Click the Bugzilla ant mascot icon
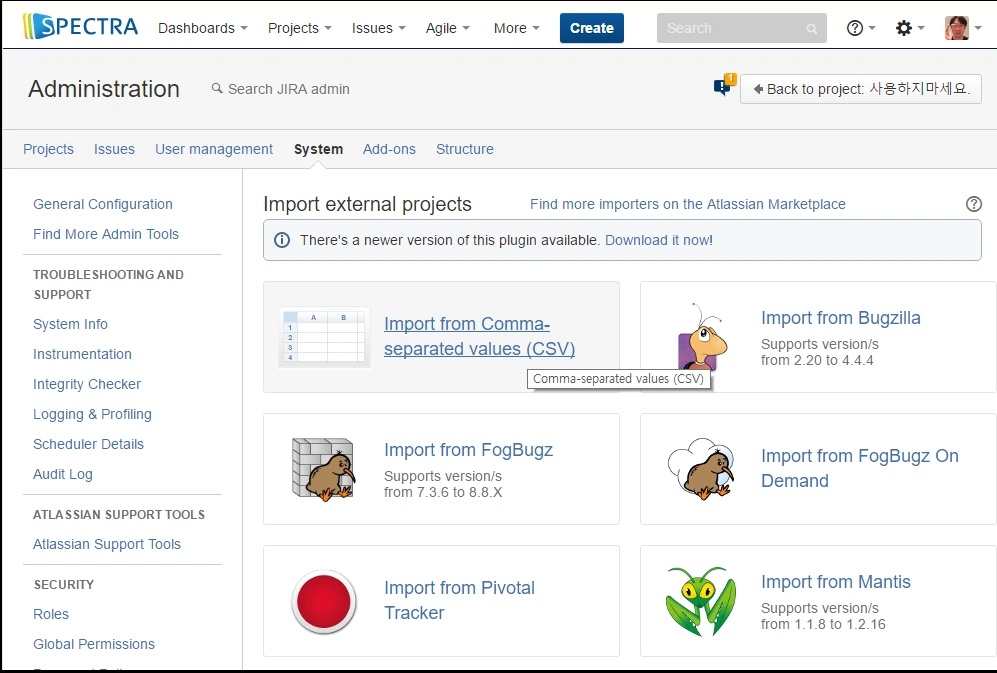The height and width of the screenshot is (673, 997). (701, 336)
